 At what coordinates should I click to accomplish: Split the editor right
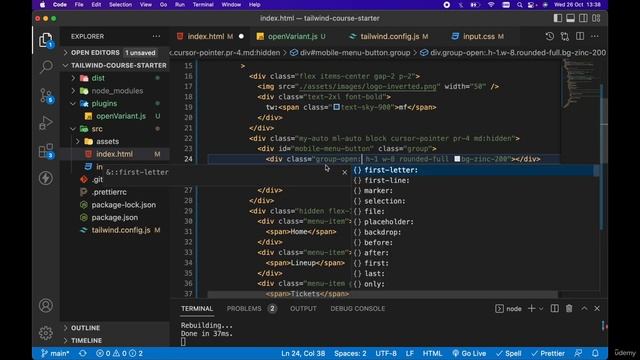[x=580, y=36]
